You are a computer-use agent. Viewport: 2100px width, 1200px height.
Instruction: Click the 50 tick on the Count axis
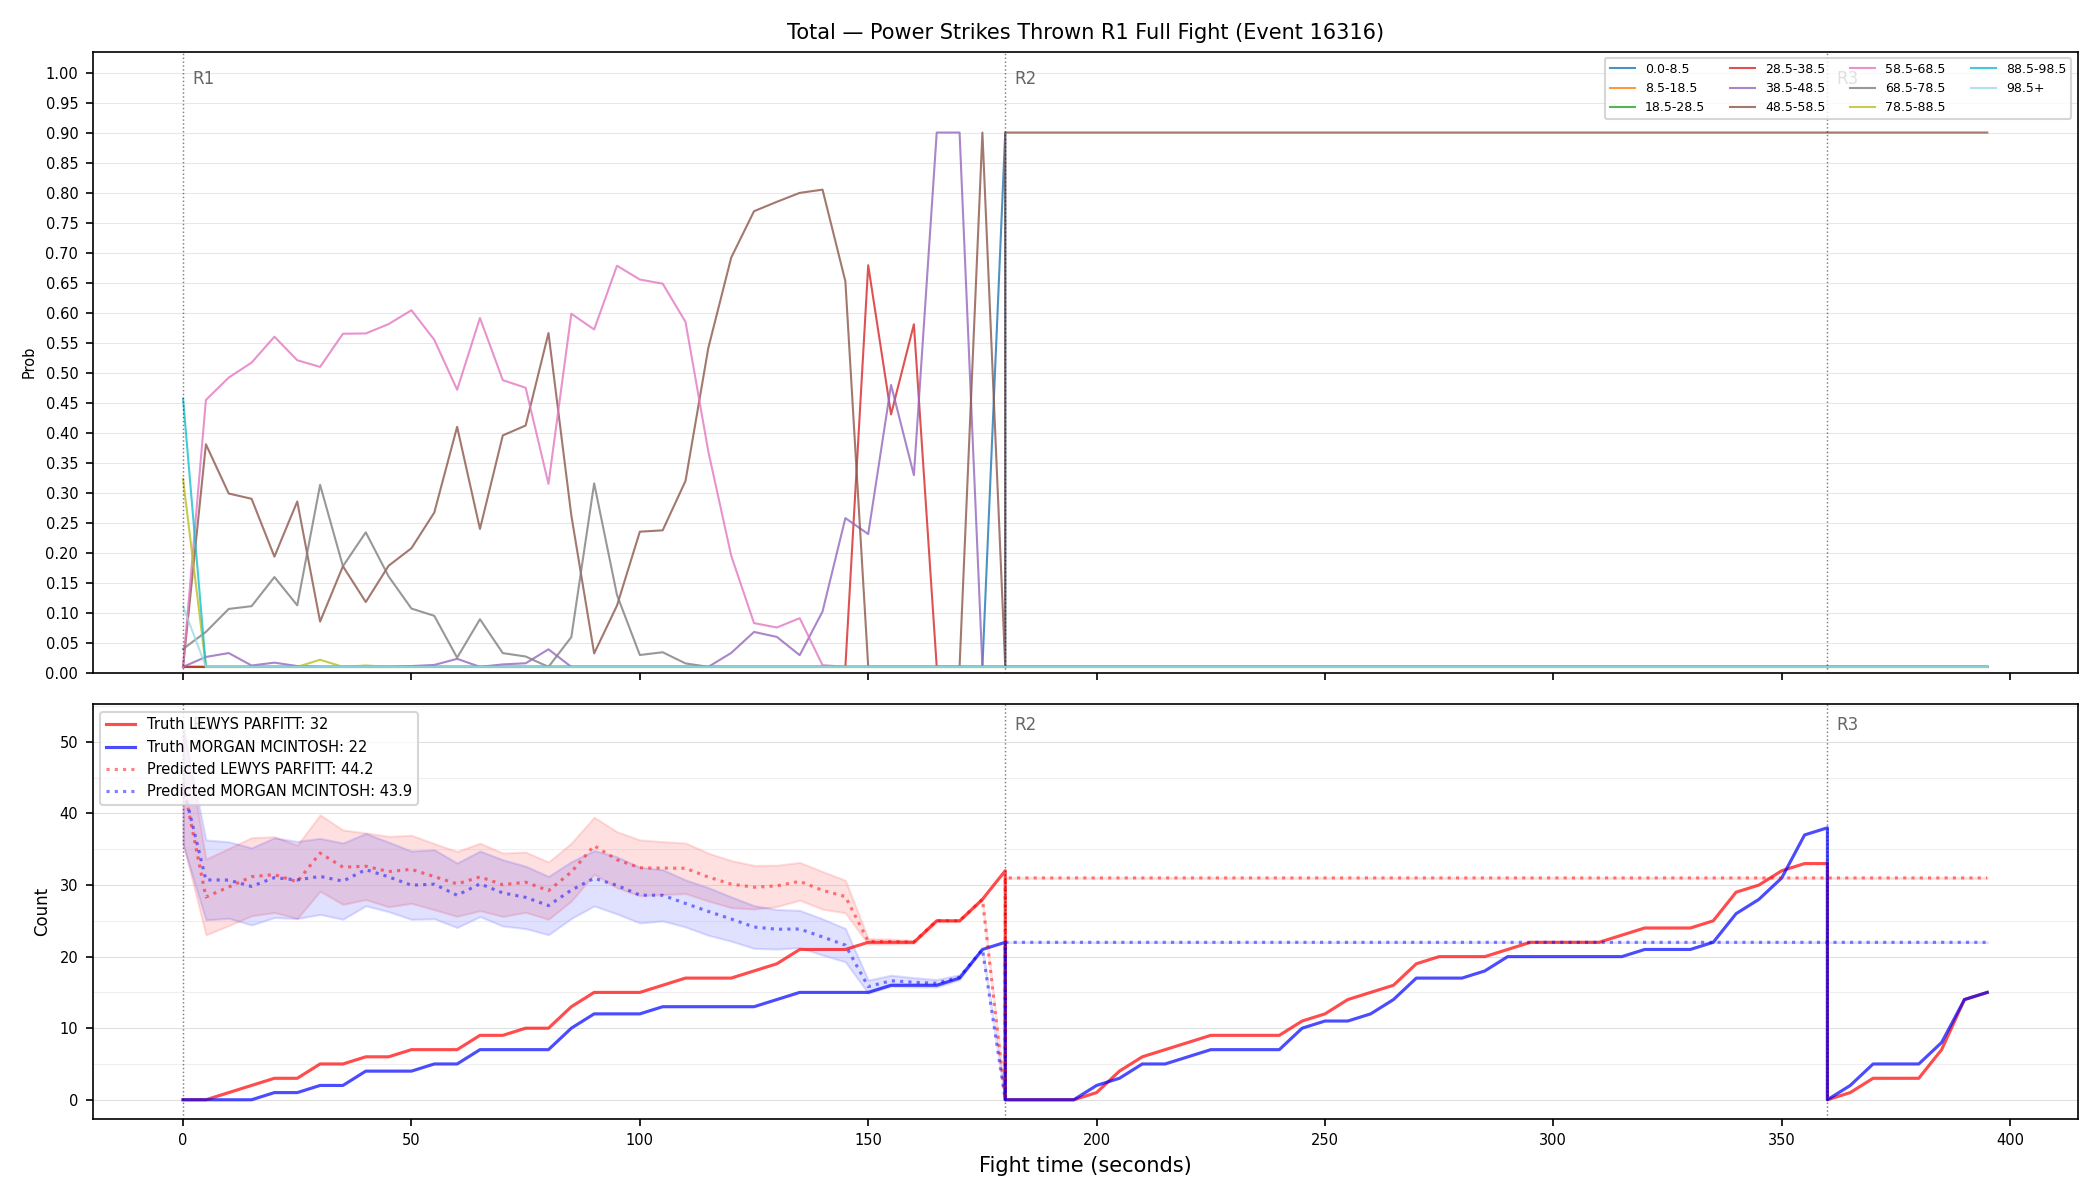tap(69, 742)
